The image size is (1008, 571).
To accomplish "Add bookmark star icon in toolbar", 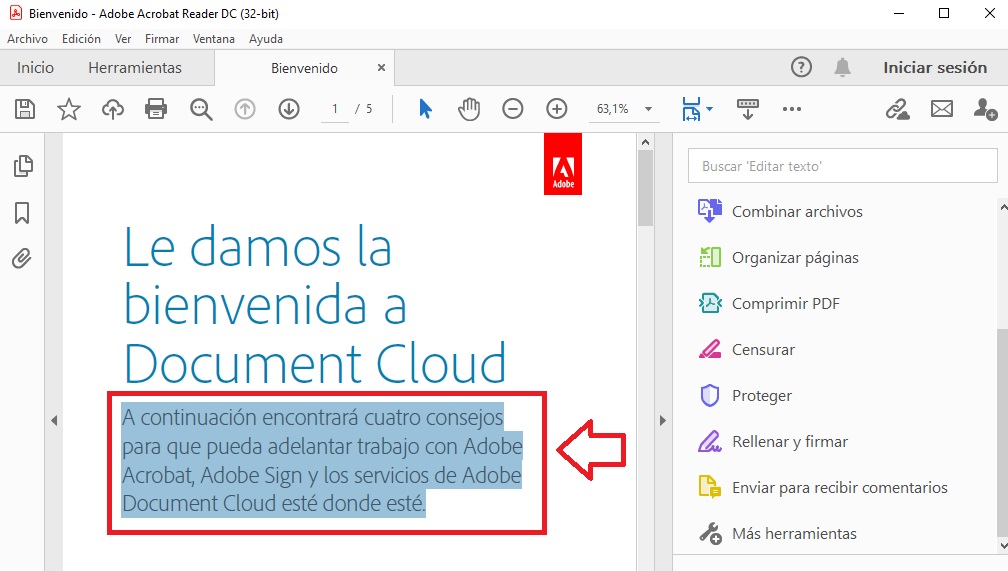I will pyautogui.click(x=68, y=109).
